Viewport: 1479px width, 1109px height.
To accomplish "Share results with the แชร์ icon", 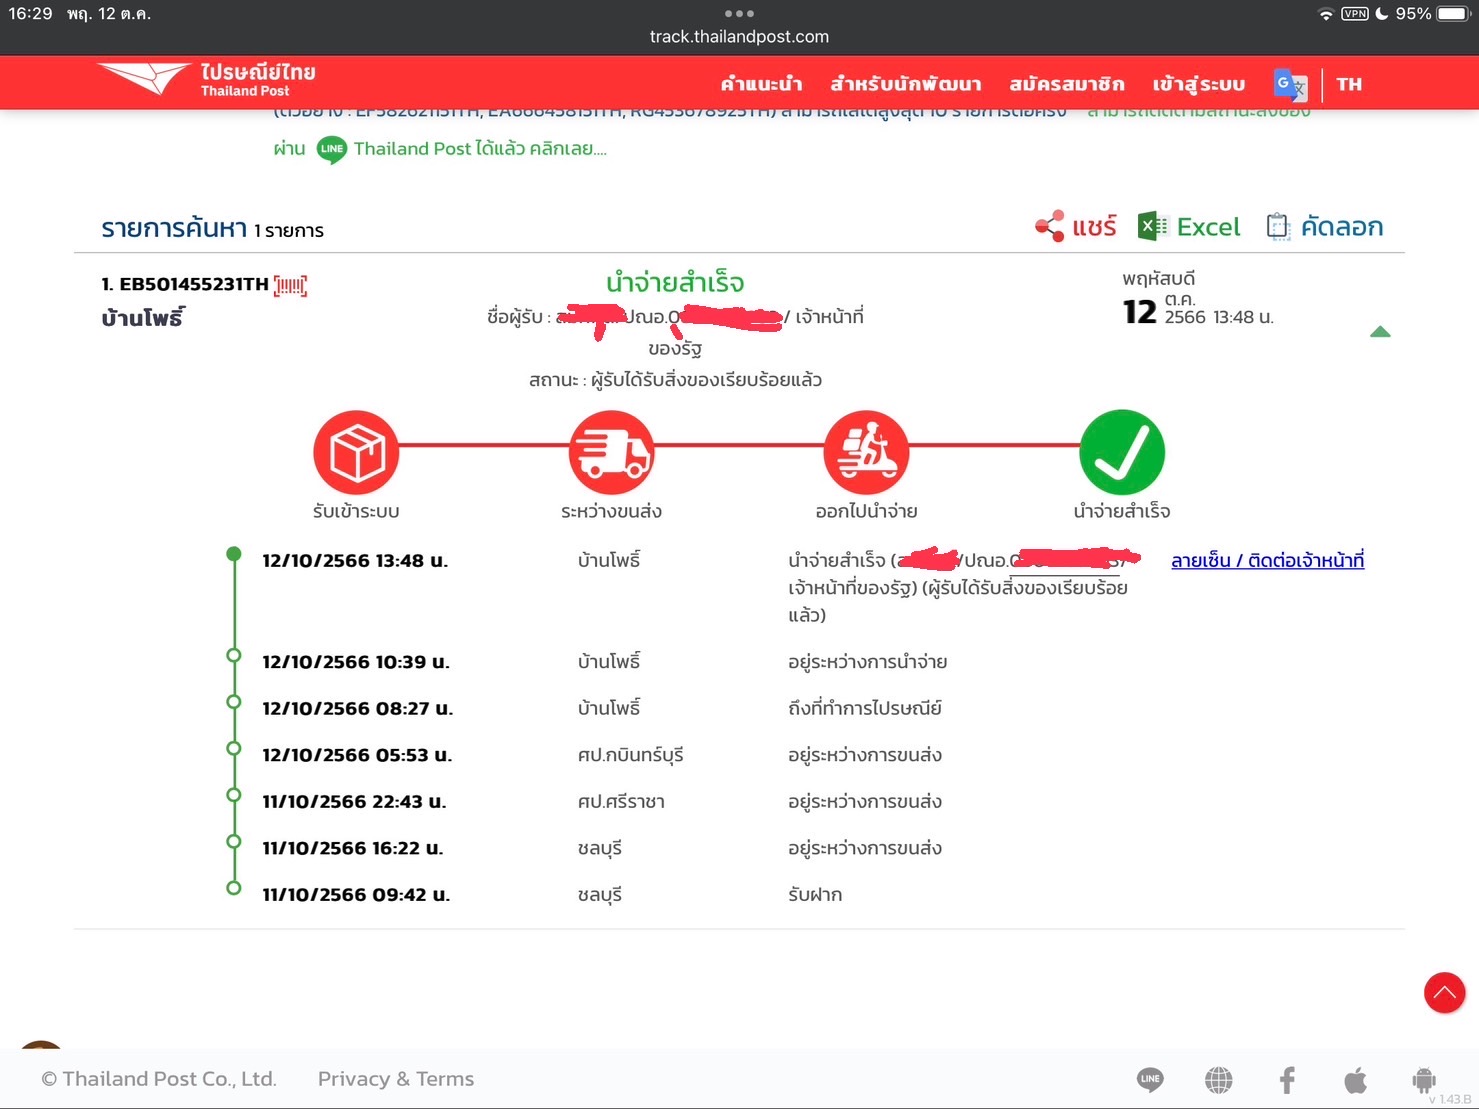I will pos(1050,226).
